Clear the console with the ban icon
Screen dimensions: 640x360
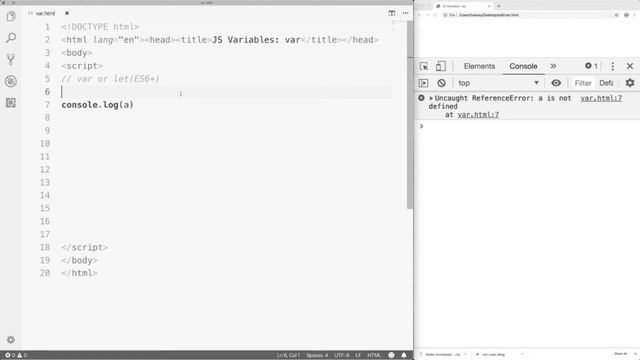click(x=441, y=83)
